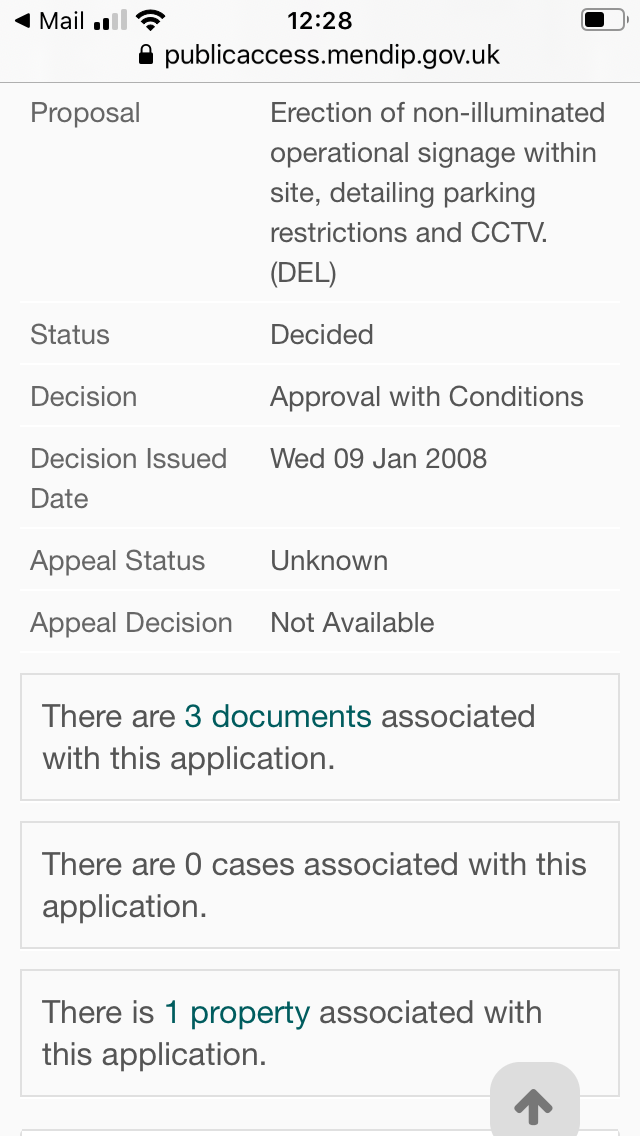This screenshot has width=640, height=1136.
Task: Tap the Proposal row label
Action: click(x=85, y=113)
